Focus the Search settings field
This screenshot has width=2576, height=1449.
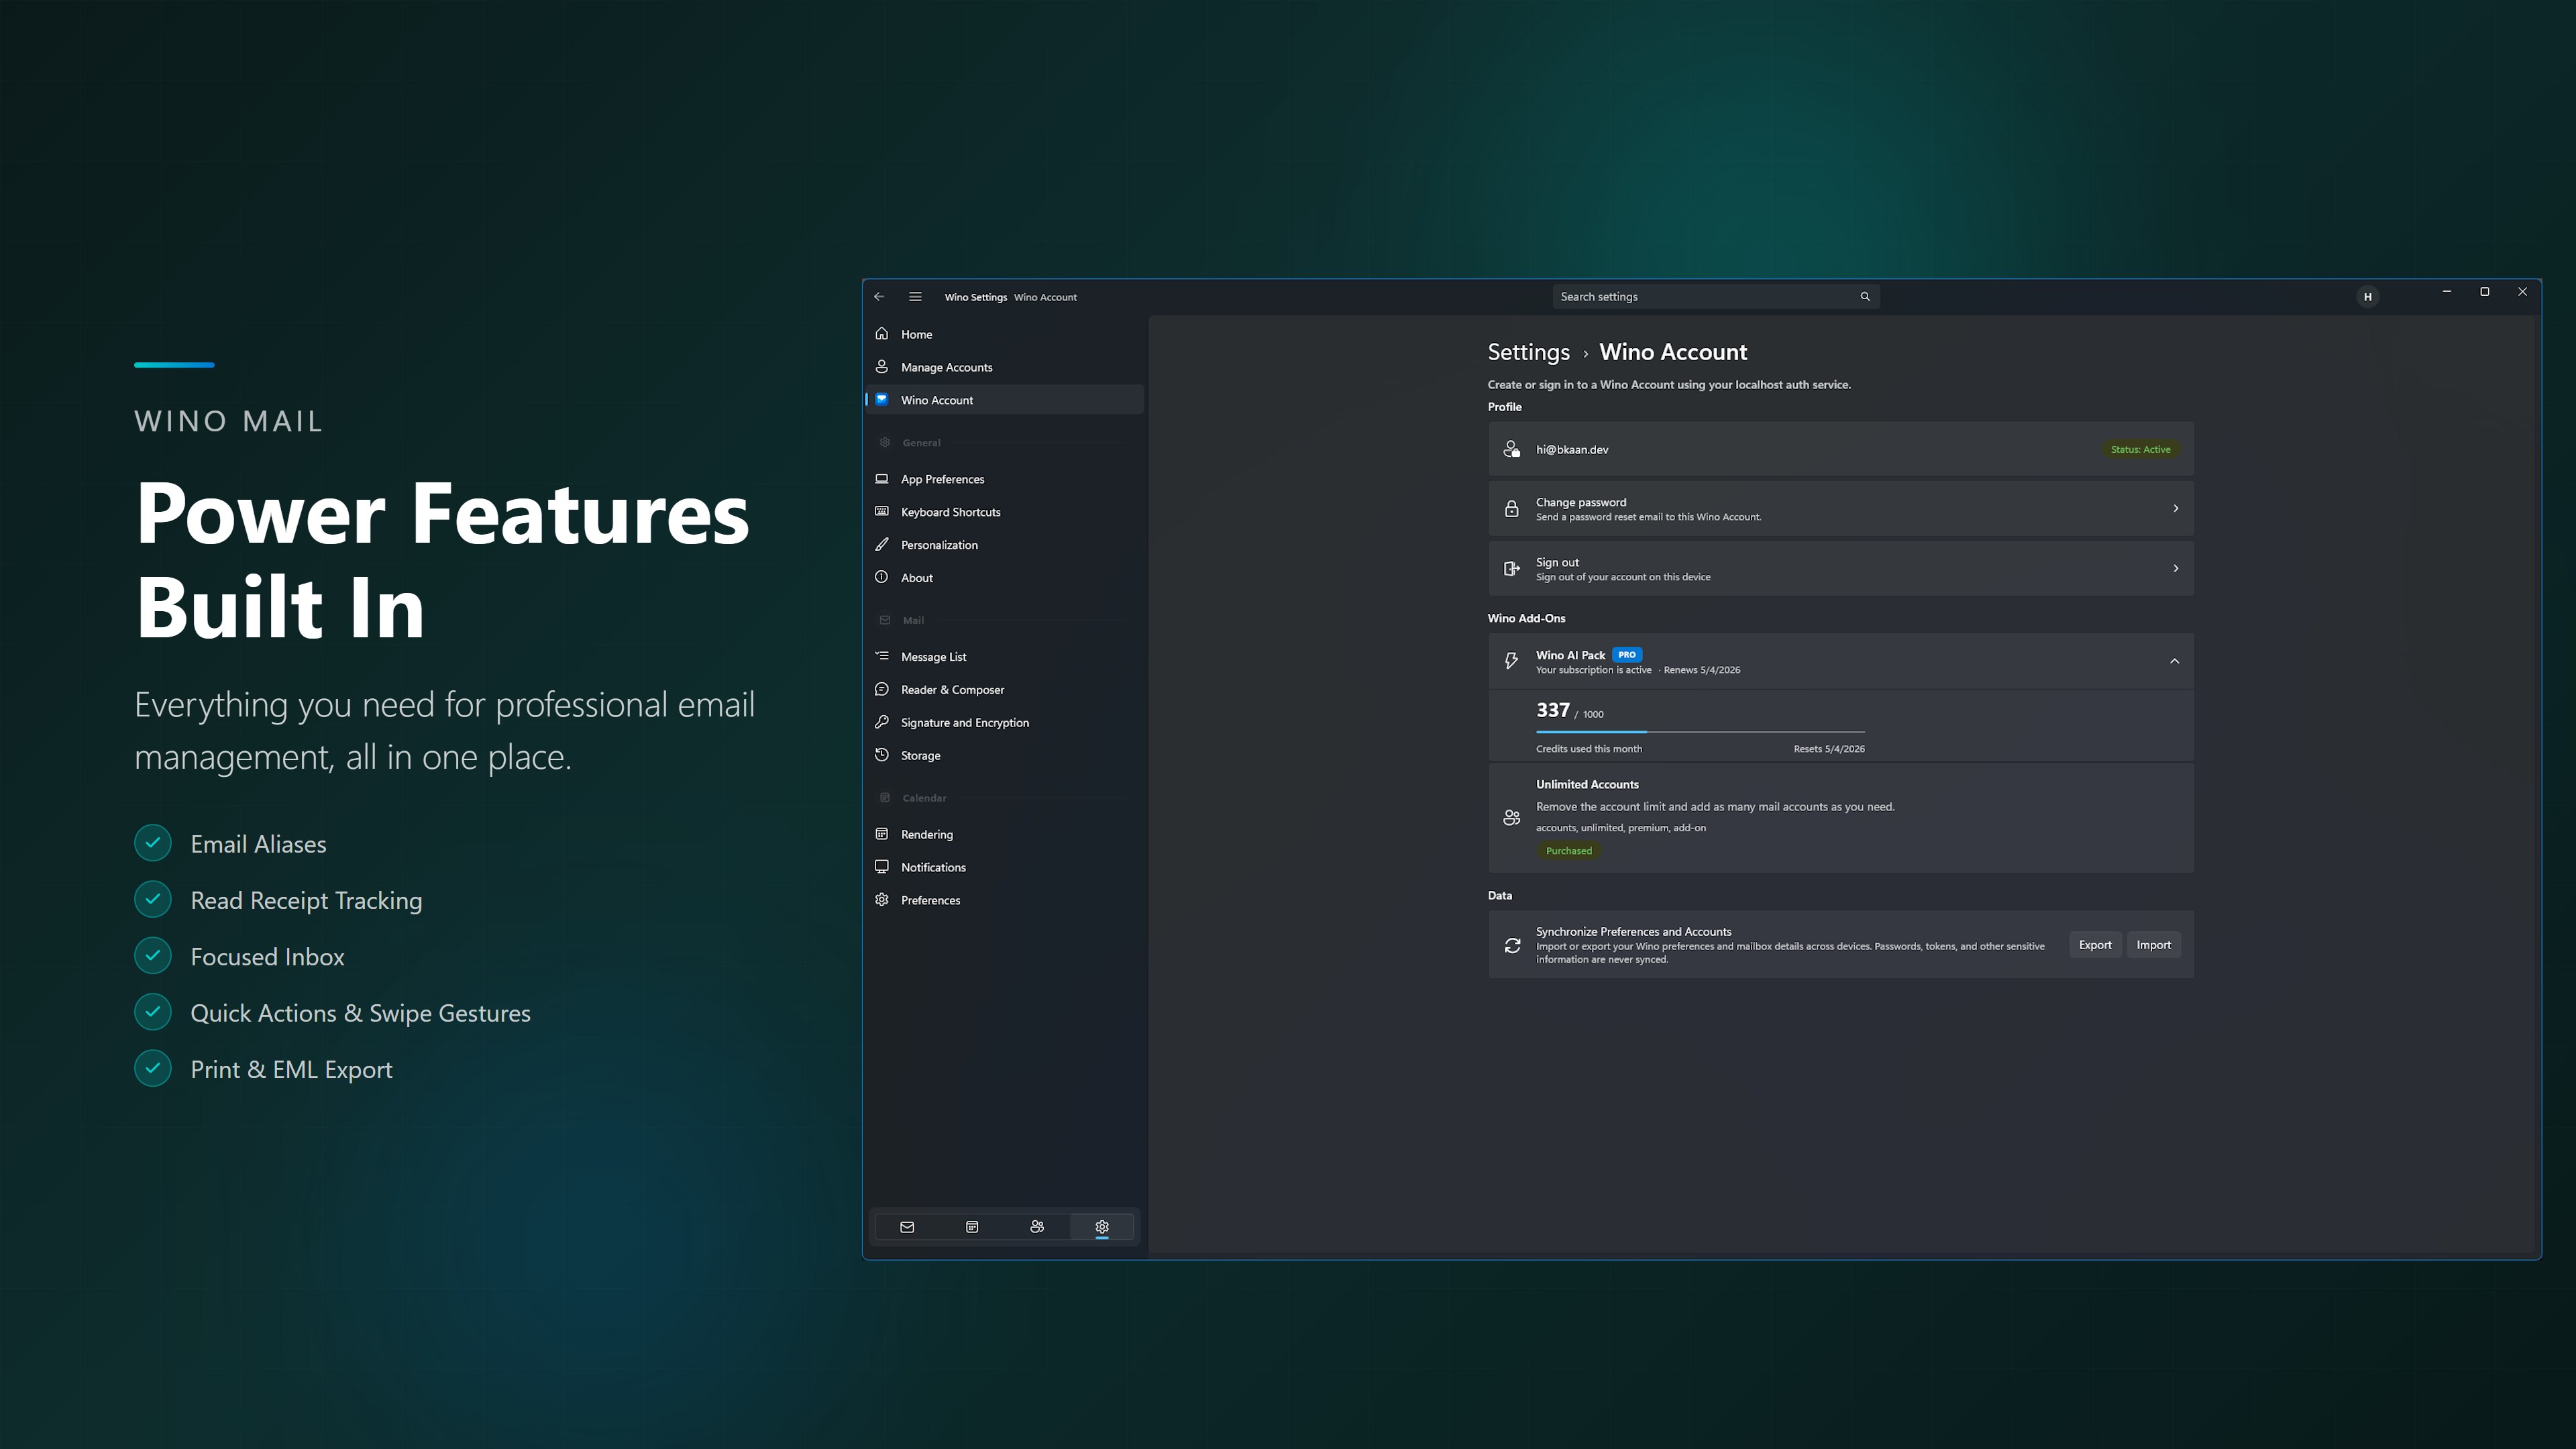1716,297
